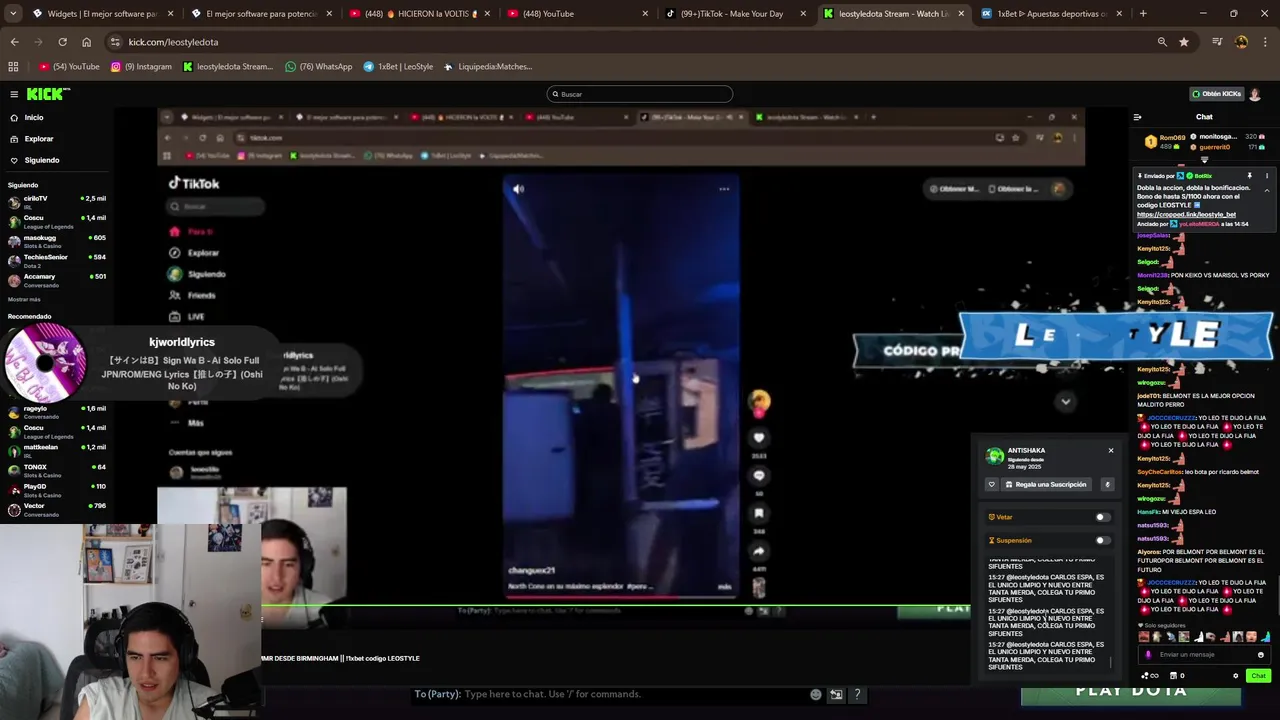Open Chrome media control icon

[x=1217, y=42]
